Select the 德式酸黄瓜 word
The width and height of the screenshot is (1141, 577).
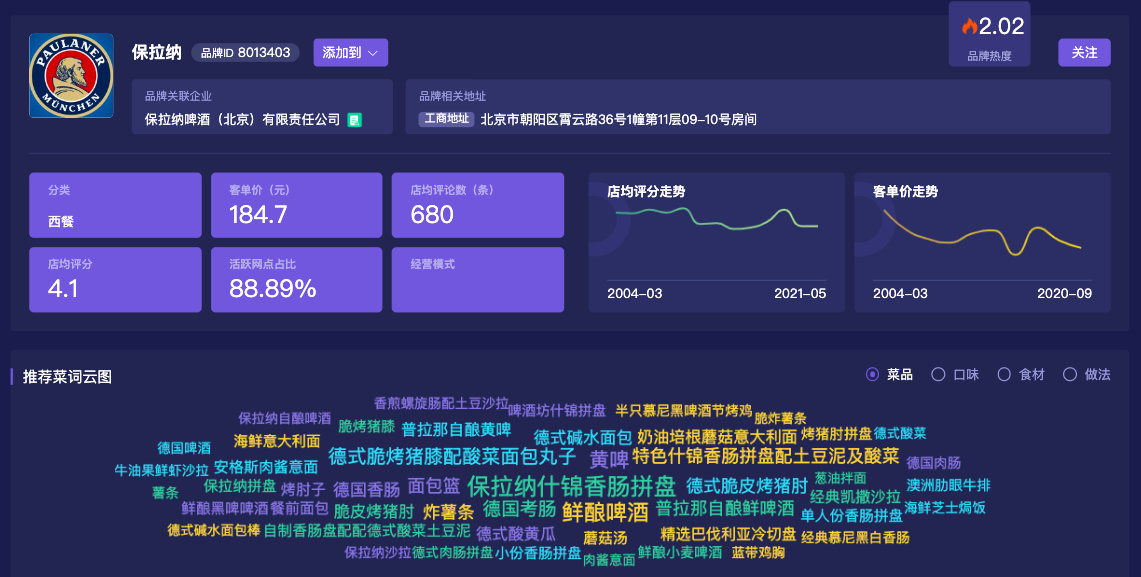click(x=515, y=534)
